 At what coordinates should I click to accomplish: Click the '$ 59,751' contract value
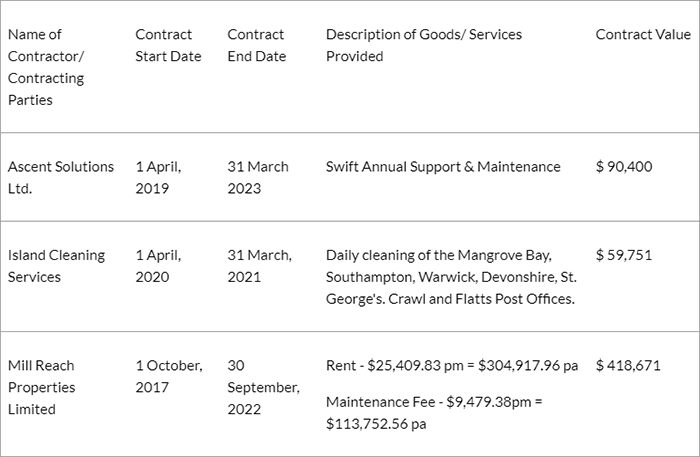tap(624, 254)
